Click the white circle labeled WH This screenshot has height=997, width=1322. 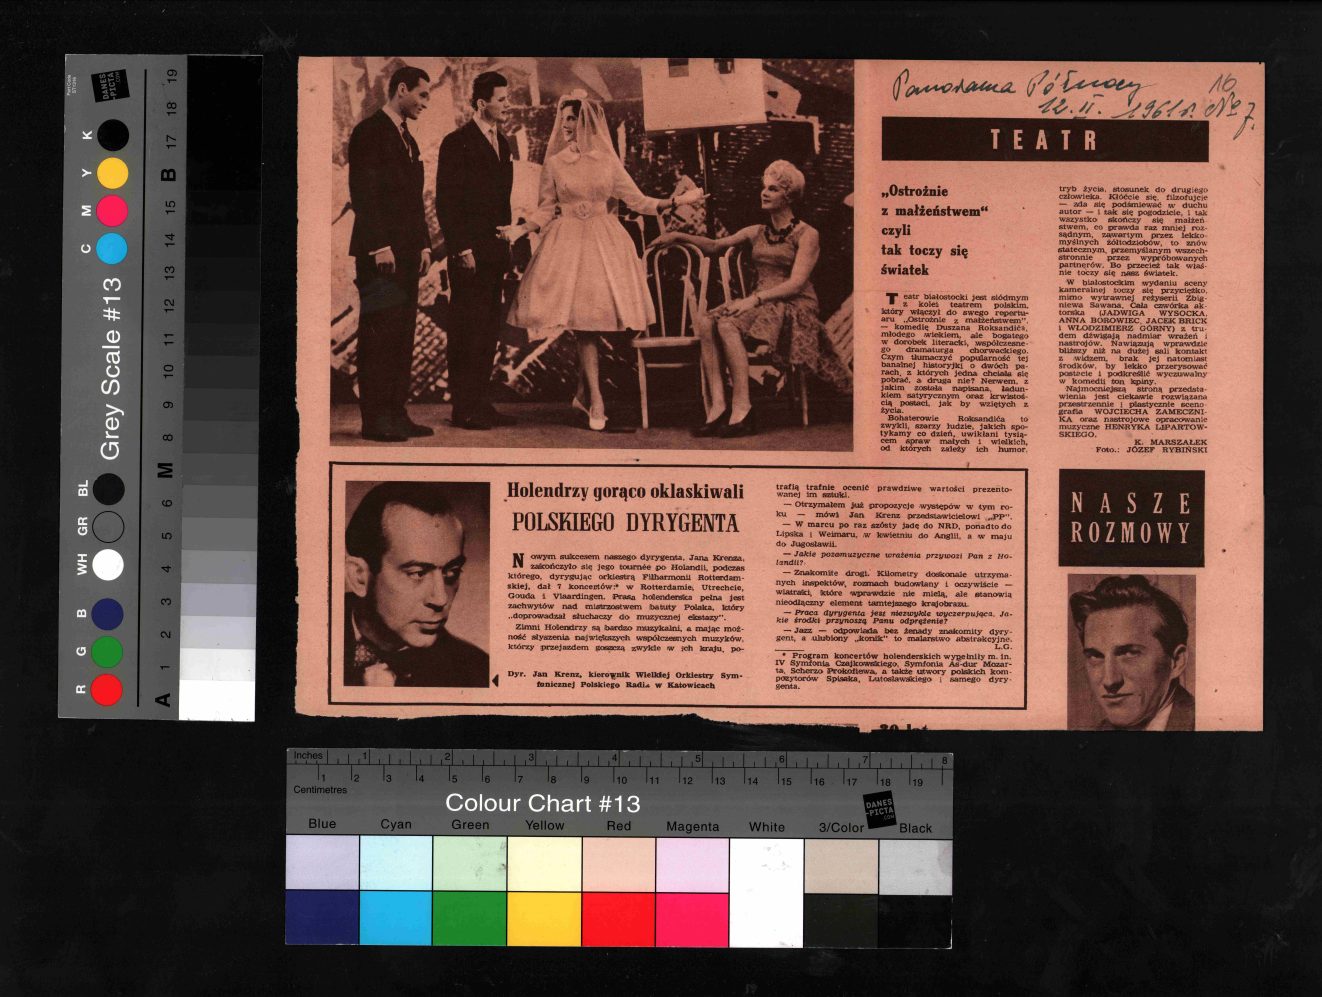[108, 564]
